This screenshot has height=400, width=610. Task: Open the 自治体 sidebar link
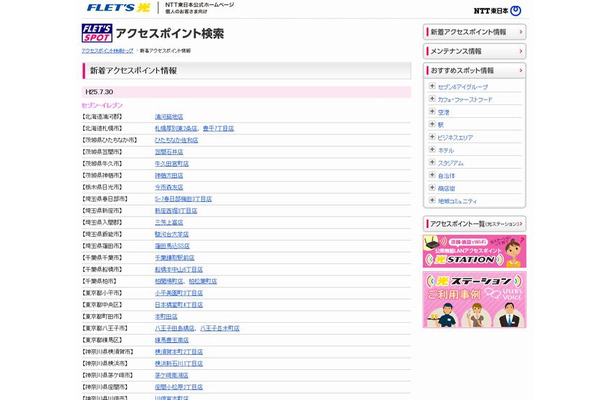pyautogui.click(x=446, y=176)
